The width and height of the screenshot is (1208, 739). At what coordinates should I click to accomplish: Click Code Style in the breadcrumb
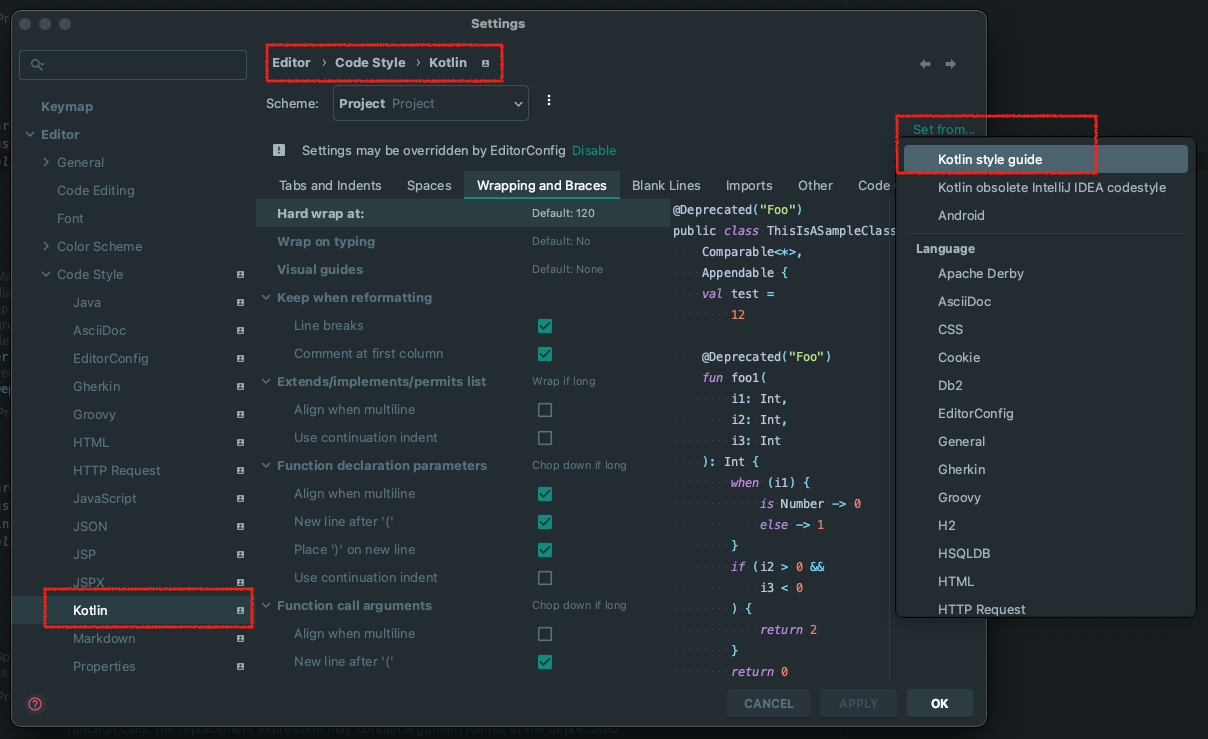tap(370, 62)
